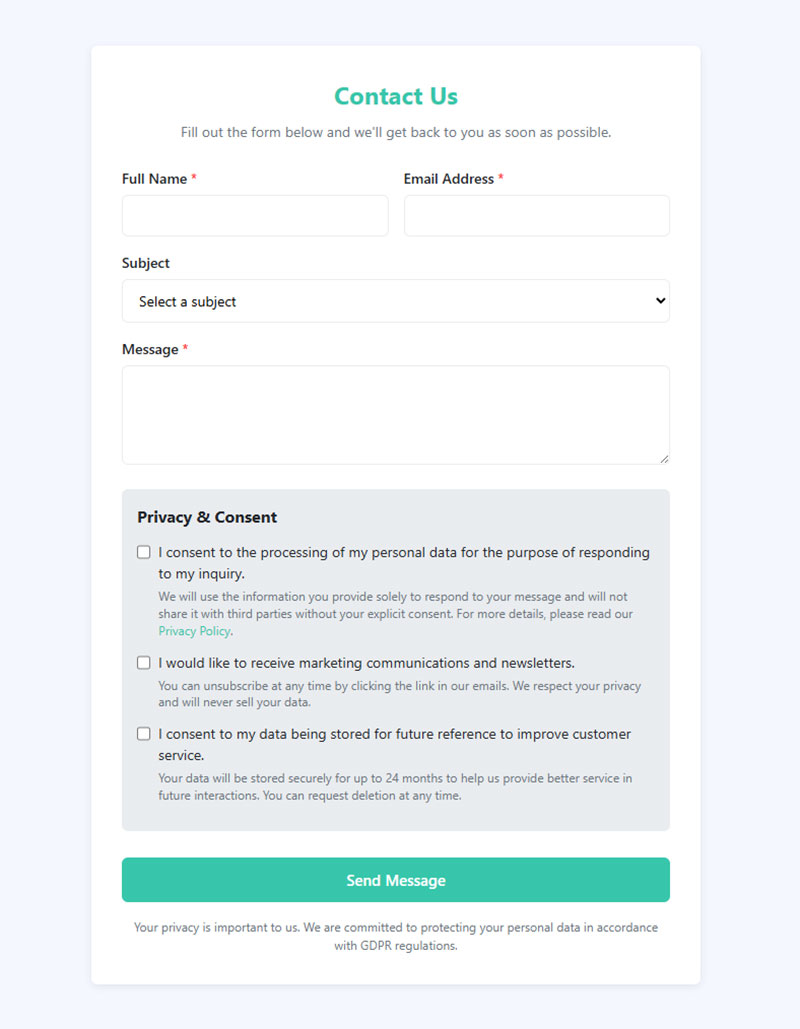Check the data processing consent checkbox

pyautogui.click(x=144, y=551)
